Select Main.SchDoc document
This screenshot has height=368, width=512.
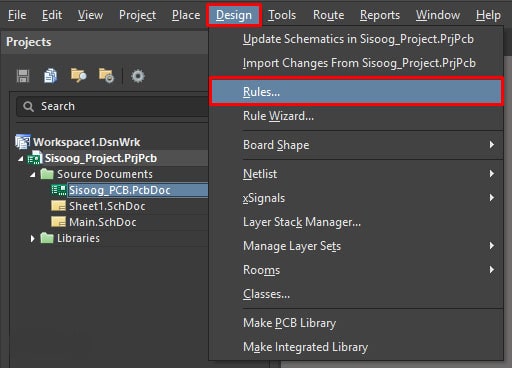coord(102,222)
